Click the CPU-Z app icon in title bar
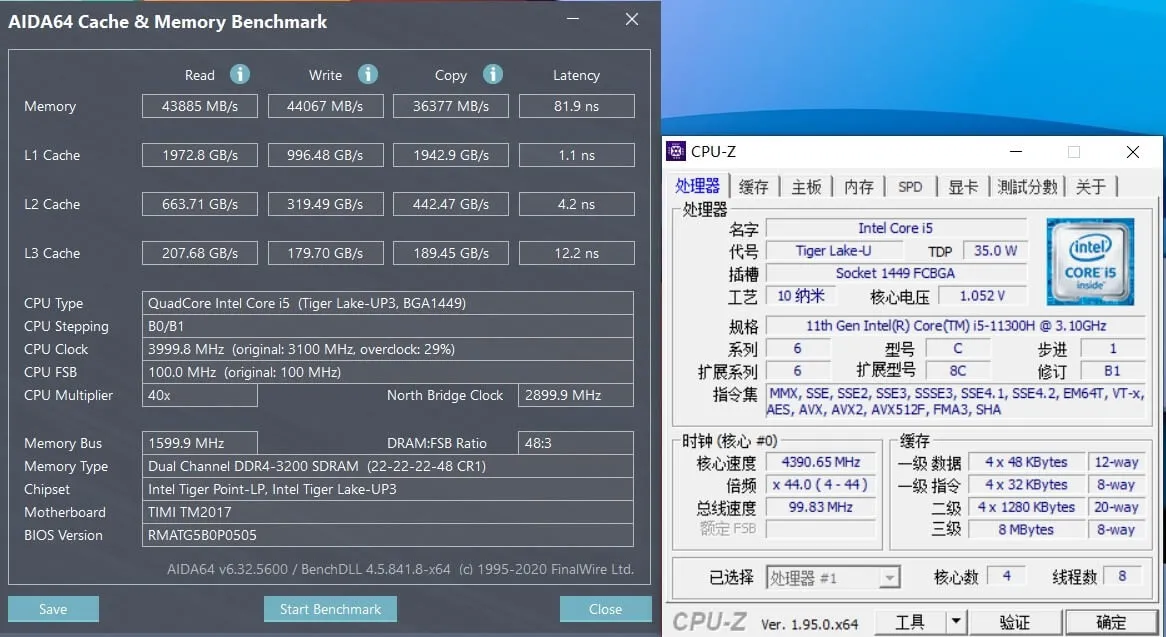The image size is (1166, 637). (675, 152)
